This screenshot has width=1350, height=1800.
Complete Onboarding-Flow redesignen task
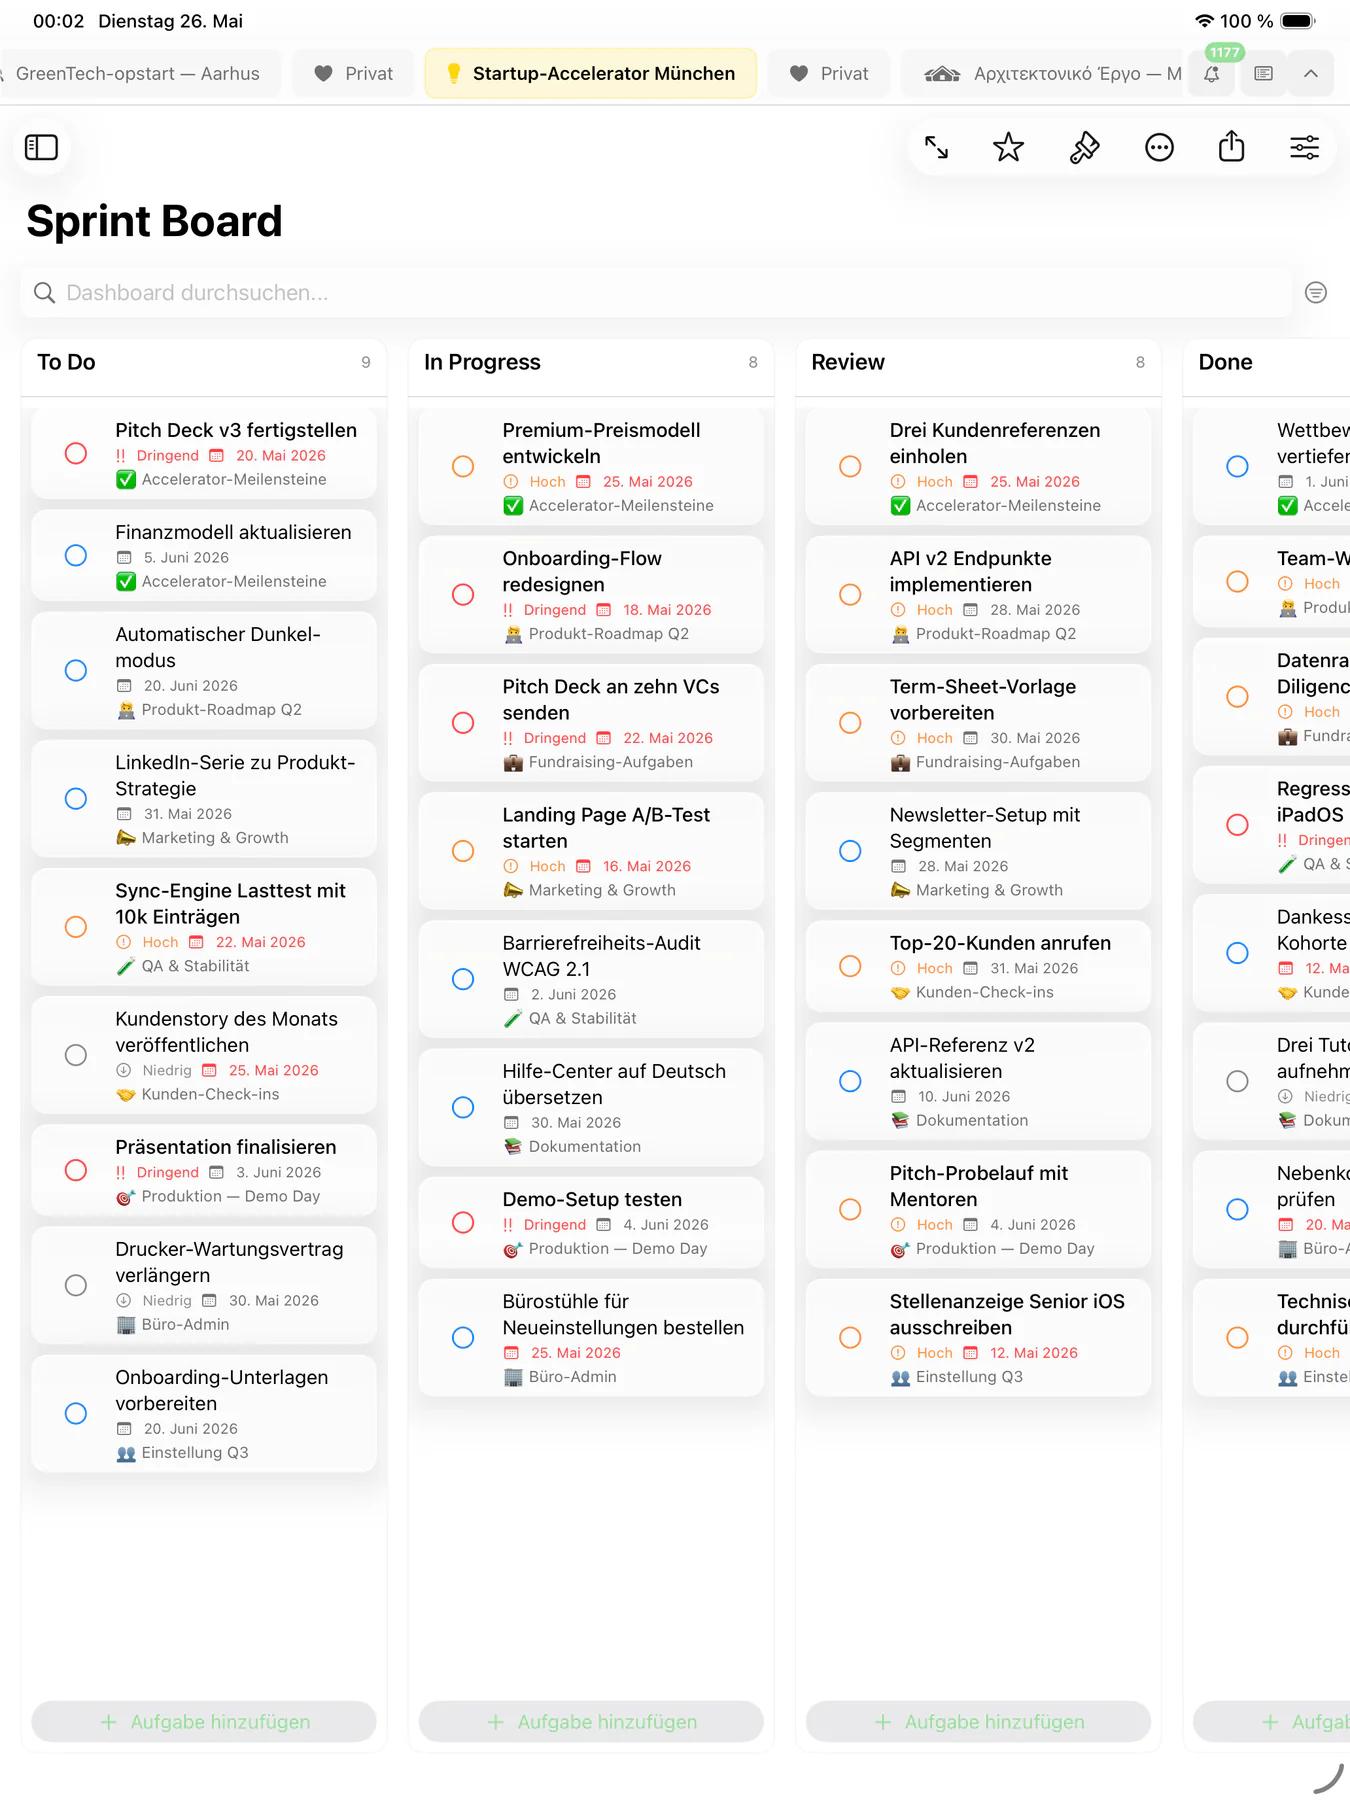click(463, 594)
